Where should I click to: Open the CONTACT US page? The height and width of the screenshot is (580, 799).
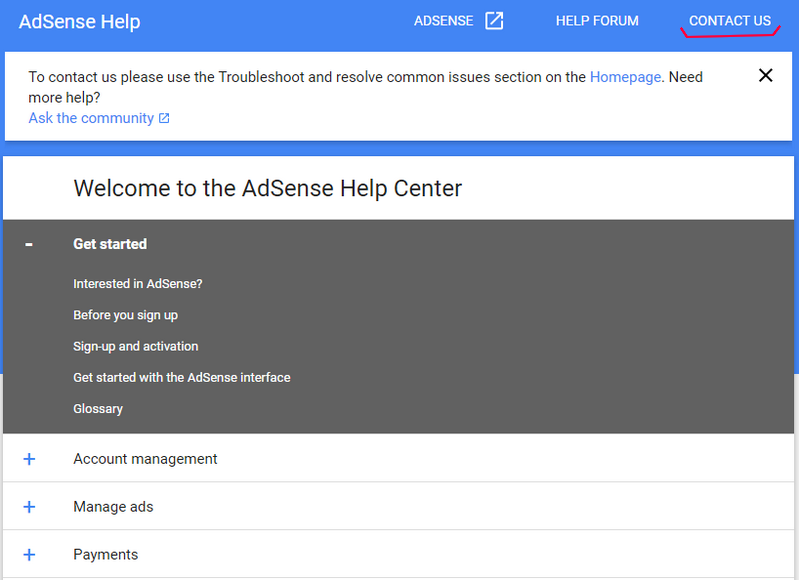[x=730, y=21]
